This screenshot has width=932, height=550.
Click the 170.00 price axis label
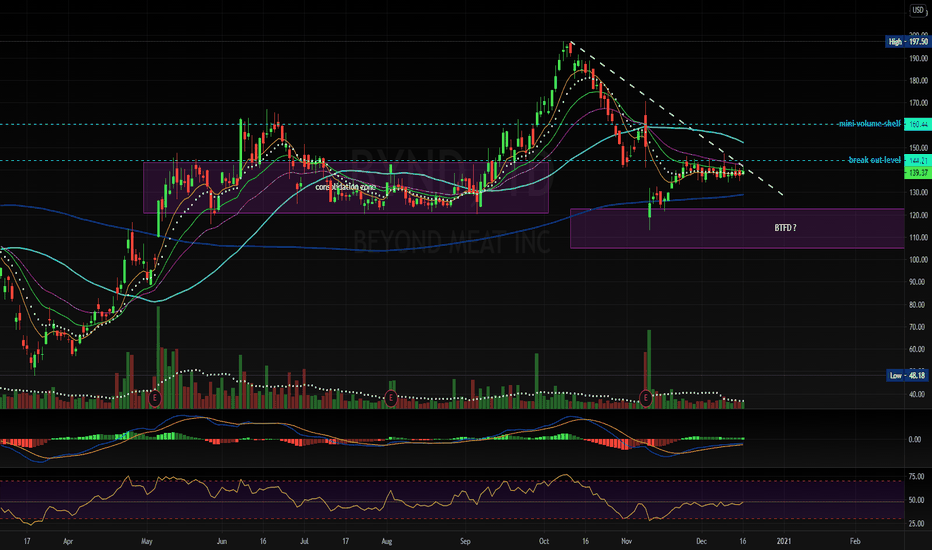[918, 103]
